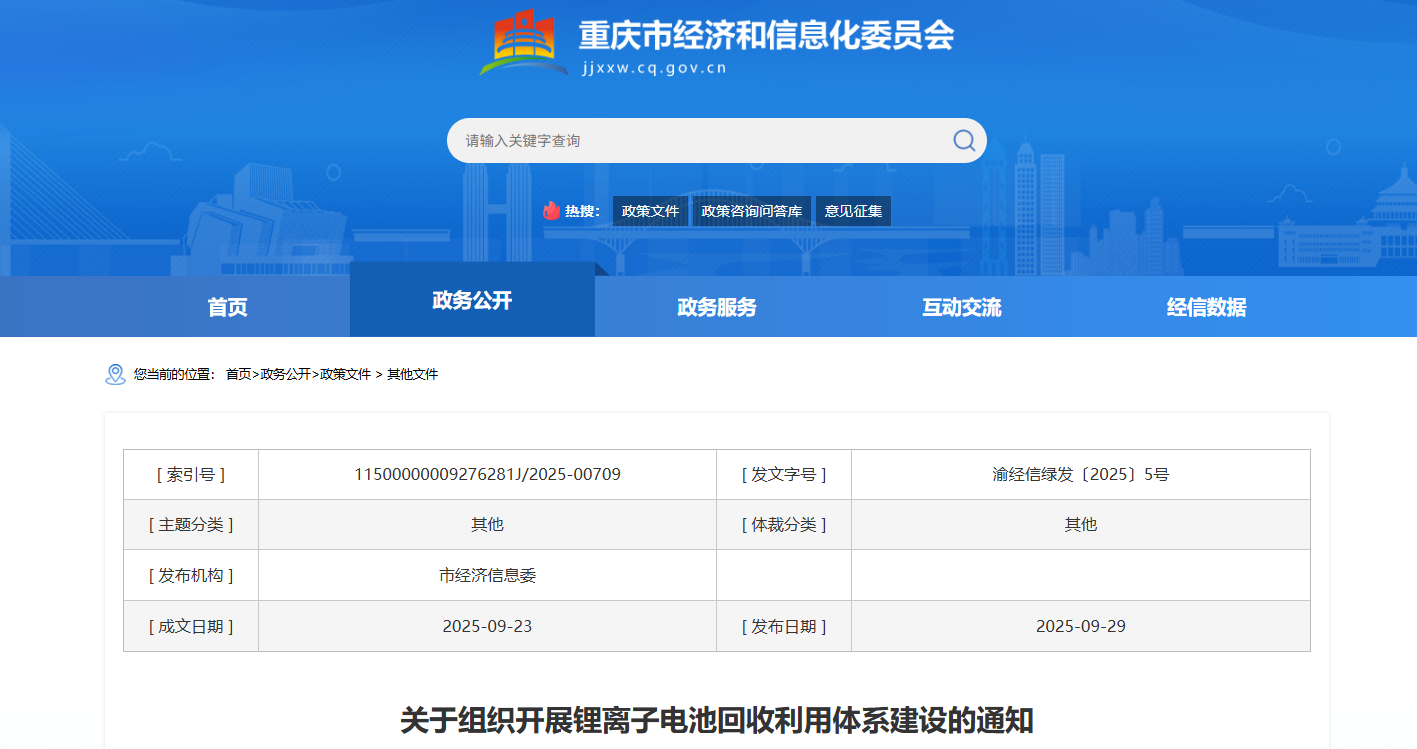This screenshot has width=1417, height=749.
Task: Select 政务服务 navigation tab
Action: point(717,307)
